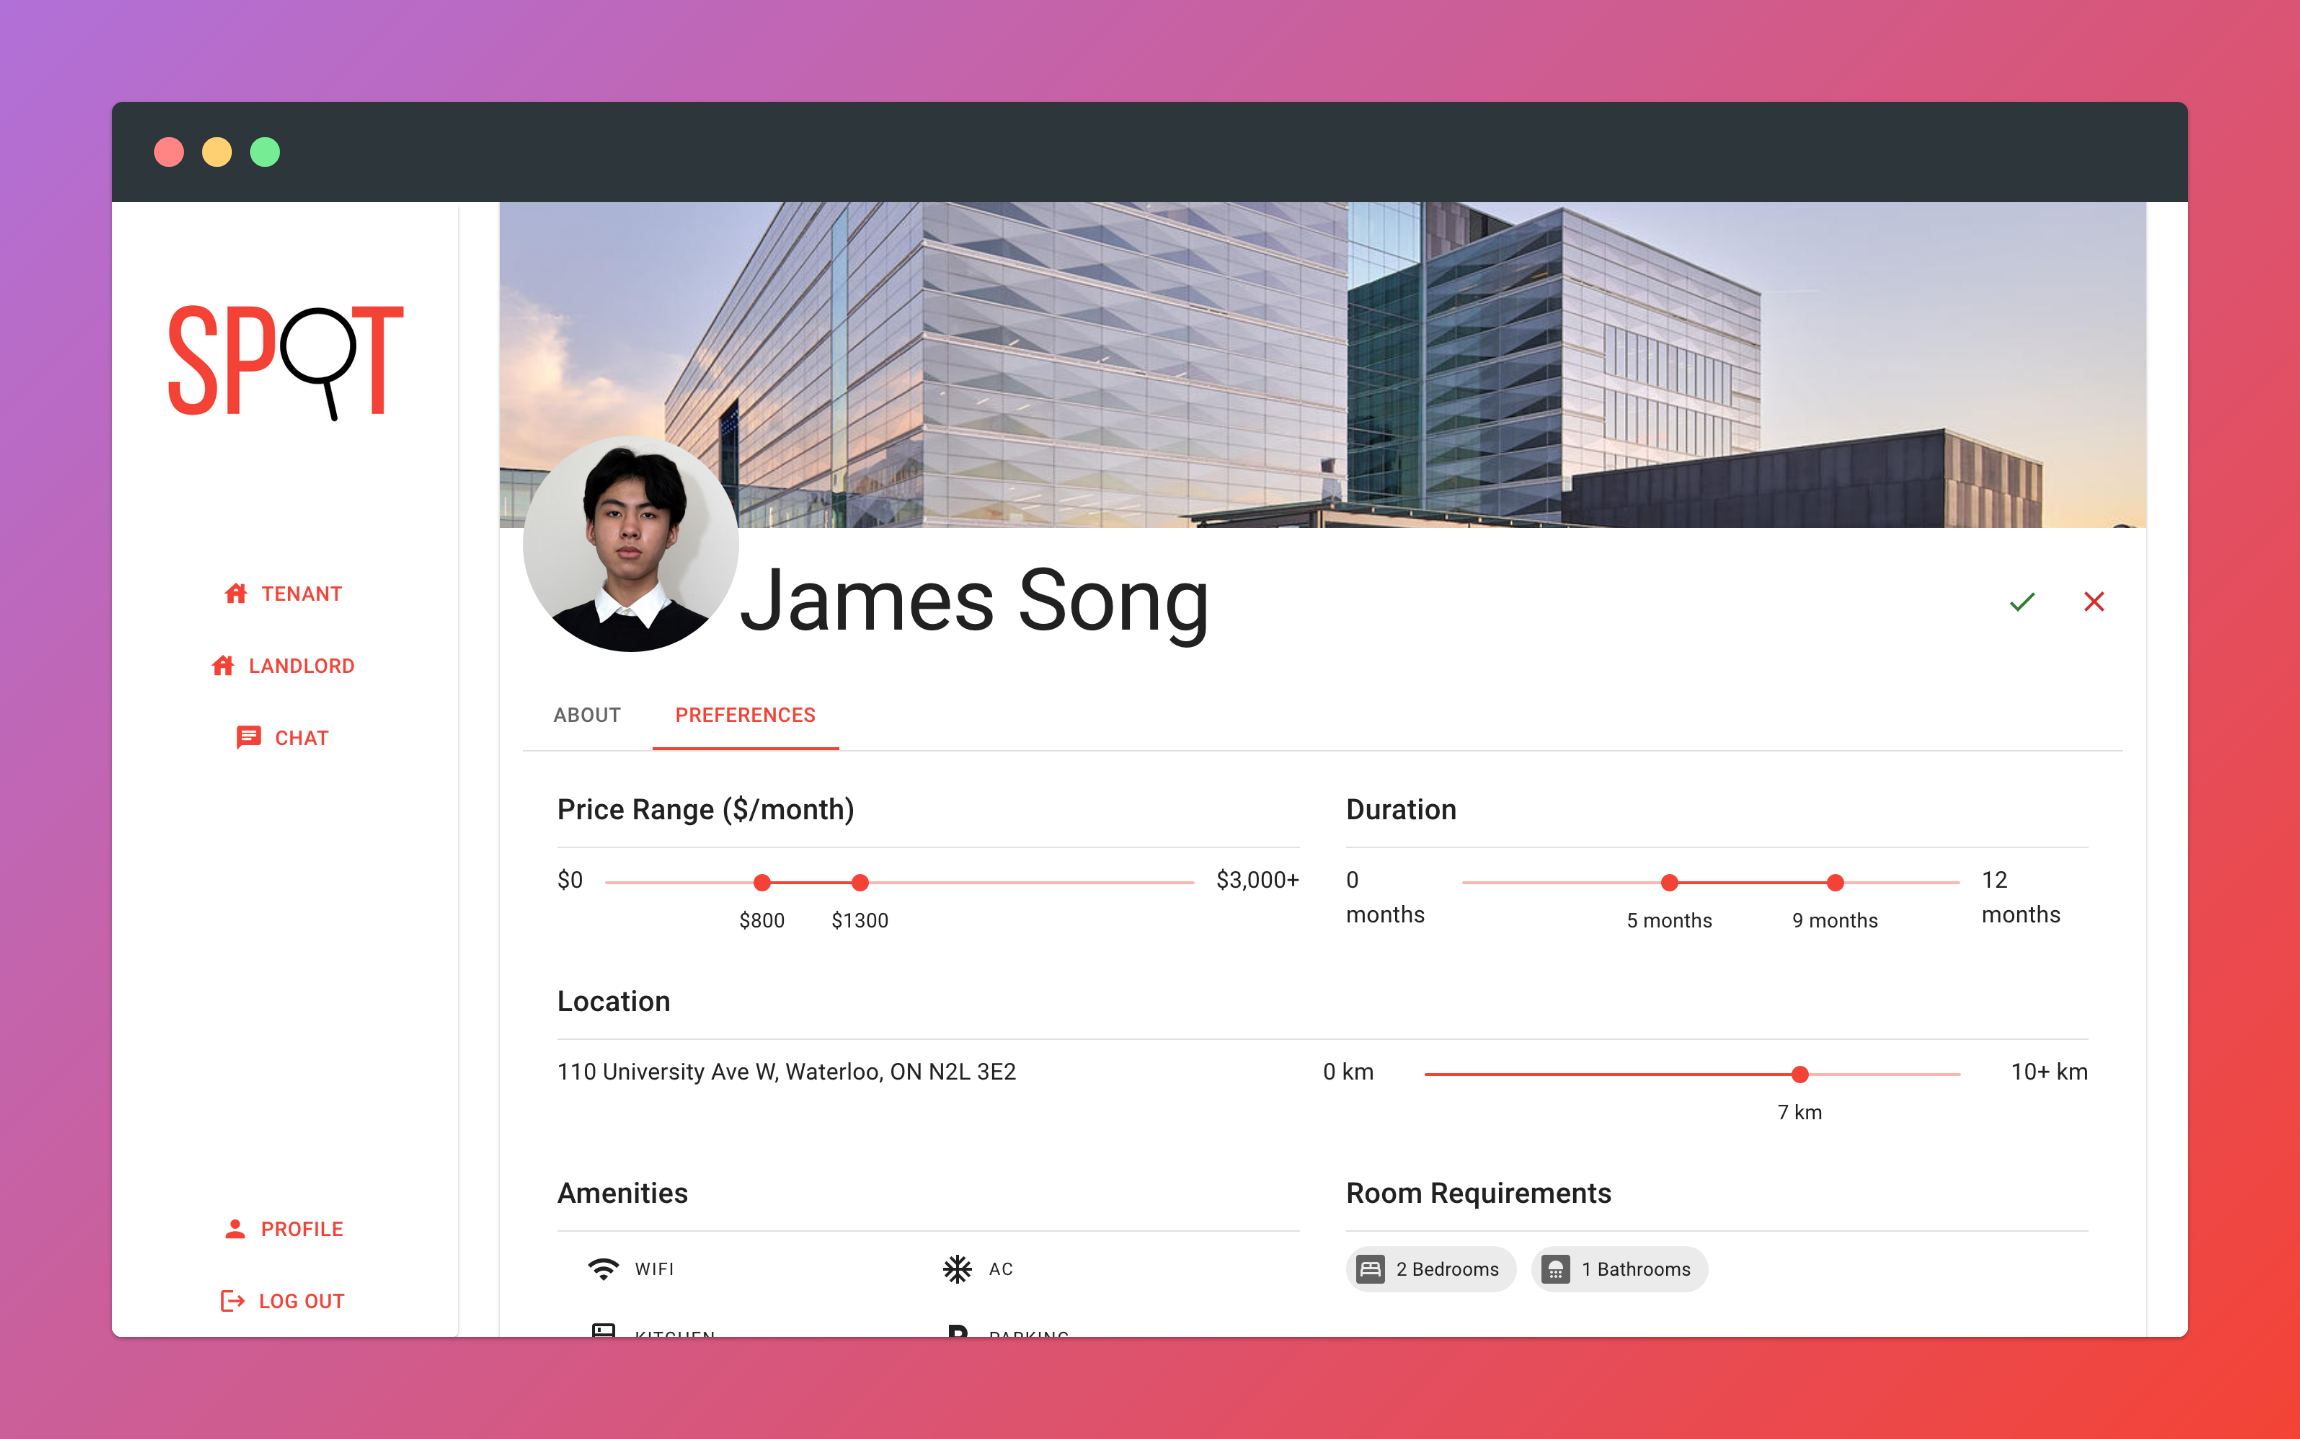Click the $1300 maximum price slider handle

[860, 882]
